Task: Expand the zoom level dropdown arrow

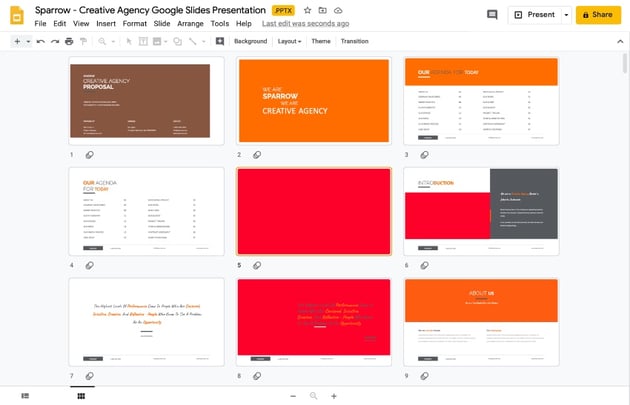Action: (x=113, y=41)
